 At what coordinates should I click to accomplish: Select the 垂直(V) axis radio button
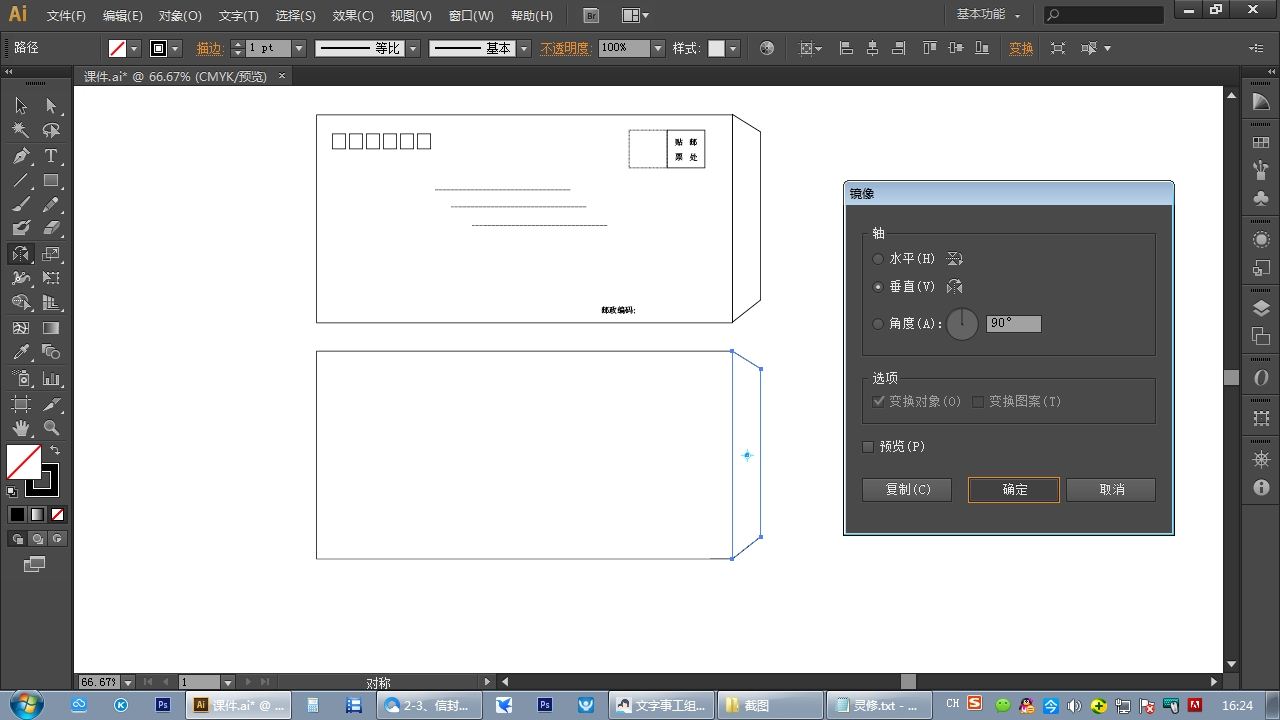(x=878, y=287)
